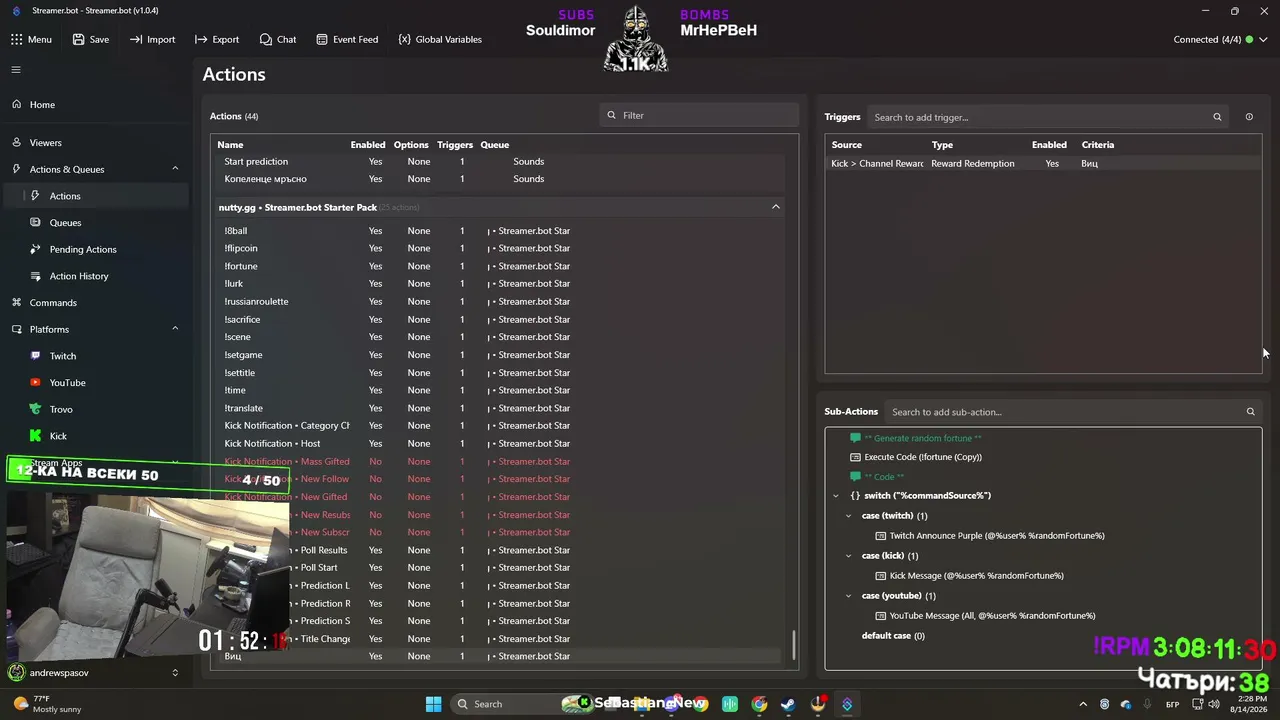The height and width of the screenshot is (720, 1280).
Task: Sort actions by the Name column
Action: tap(230, 145)
